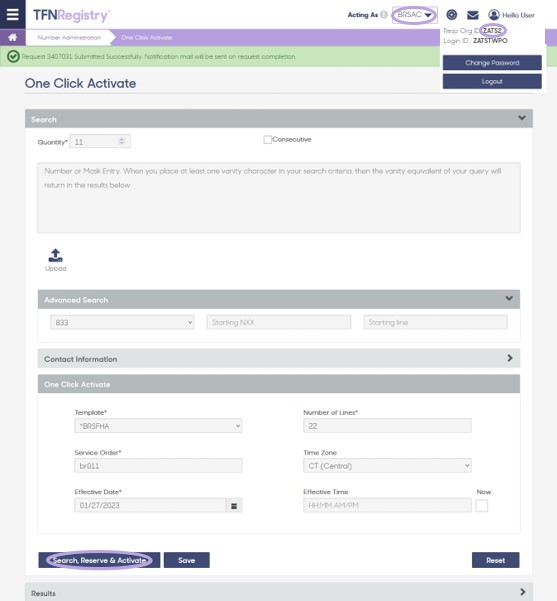Expand the Contact Information section
This screenshot has width=557, height=601.
point(279,359)
